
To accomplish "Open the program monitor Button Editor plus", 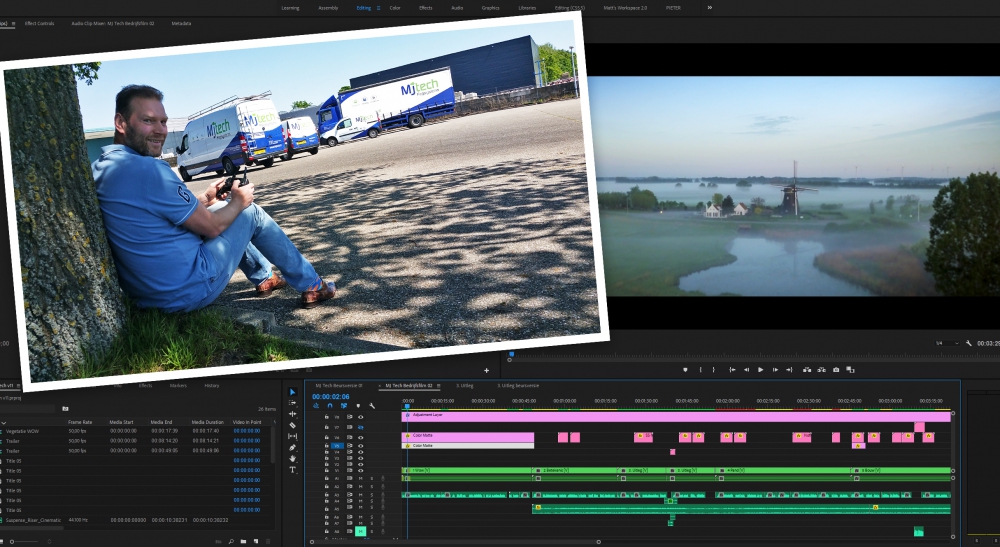I will (x=487, y=370).
